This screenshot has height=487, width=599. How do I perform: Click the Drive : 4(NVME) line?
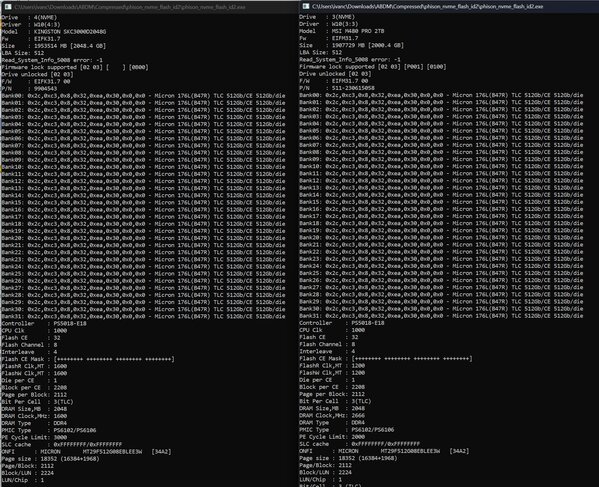(x=29, y=18)
